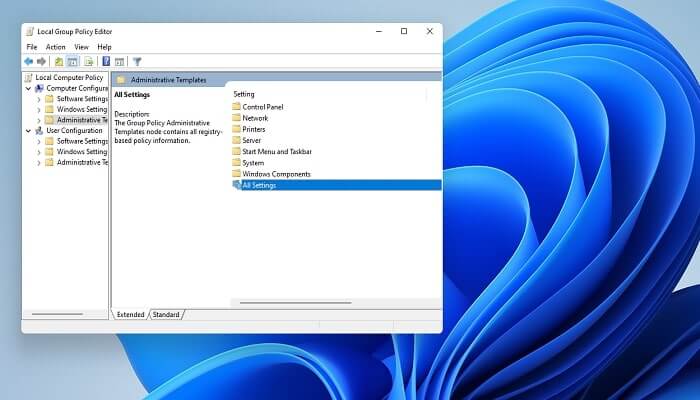Click the Forward arrow in toolbar
Image resolution: width=700 pixels, height=400 pixels.
click(x=41, y=62)
